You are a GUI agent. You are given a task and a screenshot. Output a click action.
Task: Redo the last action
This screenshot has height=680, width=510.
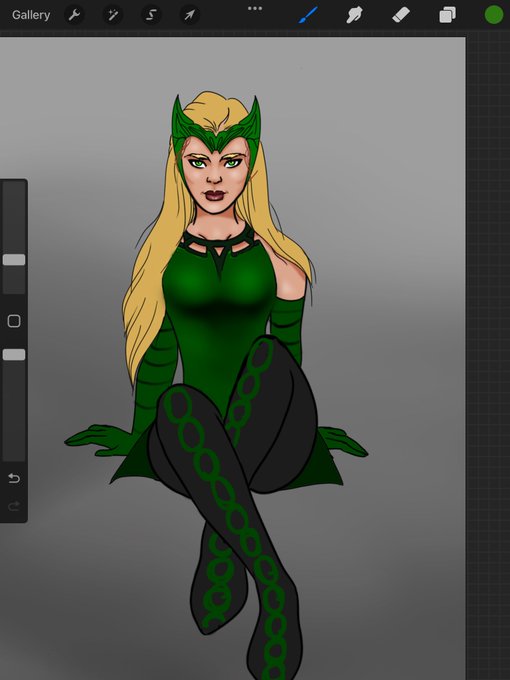(x=14, y=506)
